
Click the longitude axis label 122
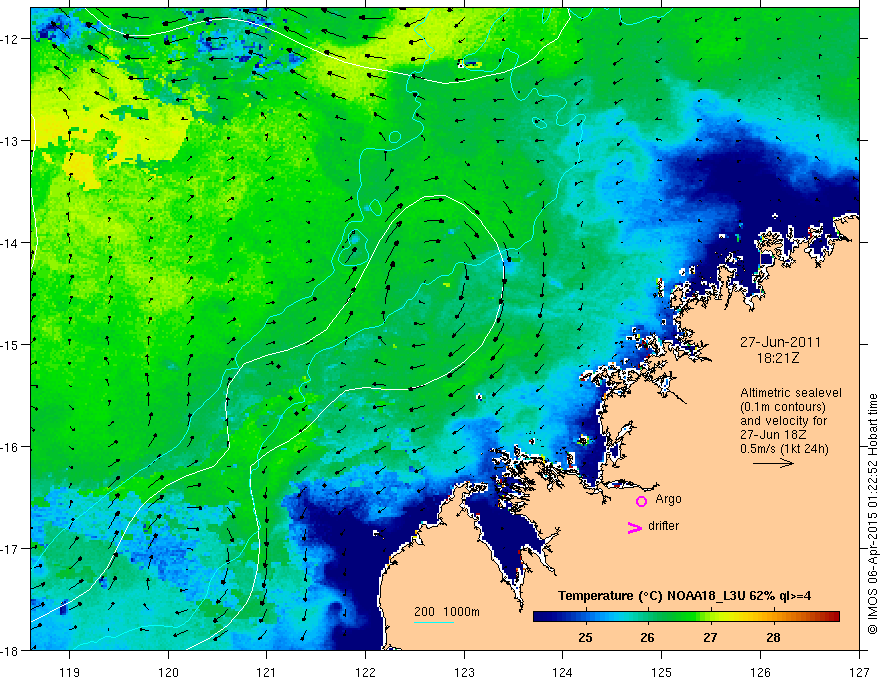click(x=365, y=672)
